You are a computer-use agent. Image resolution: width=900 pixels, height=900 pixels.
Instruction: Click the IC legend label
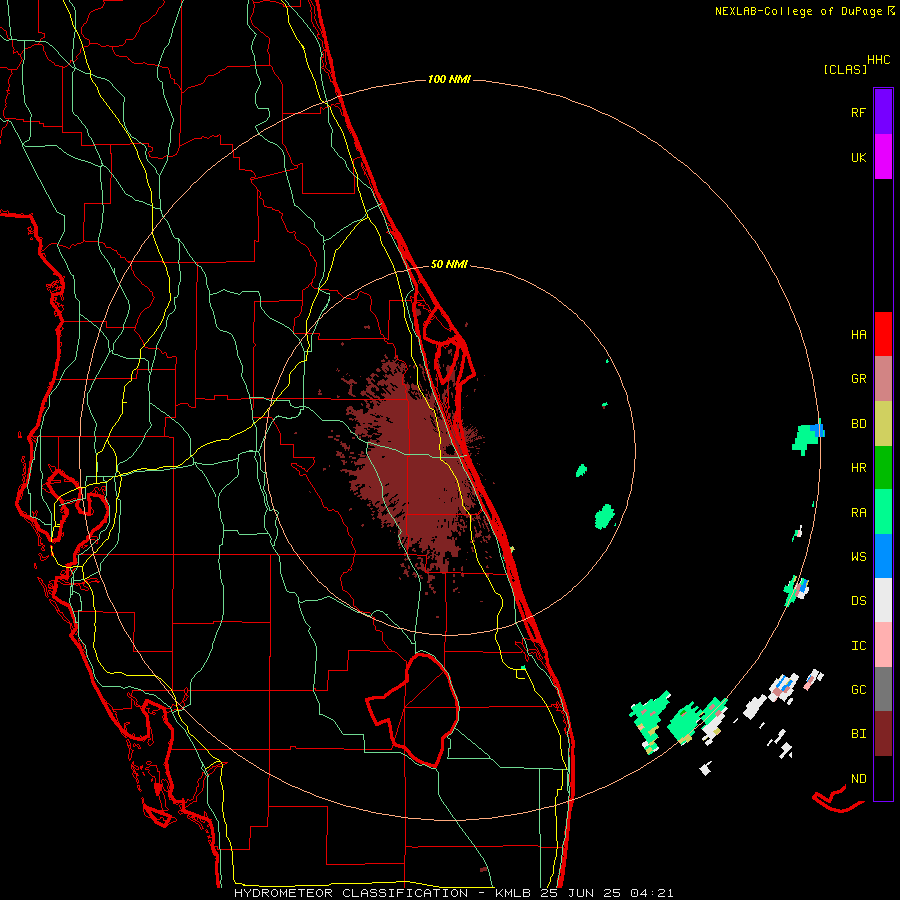coord(858,646)
